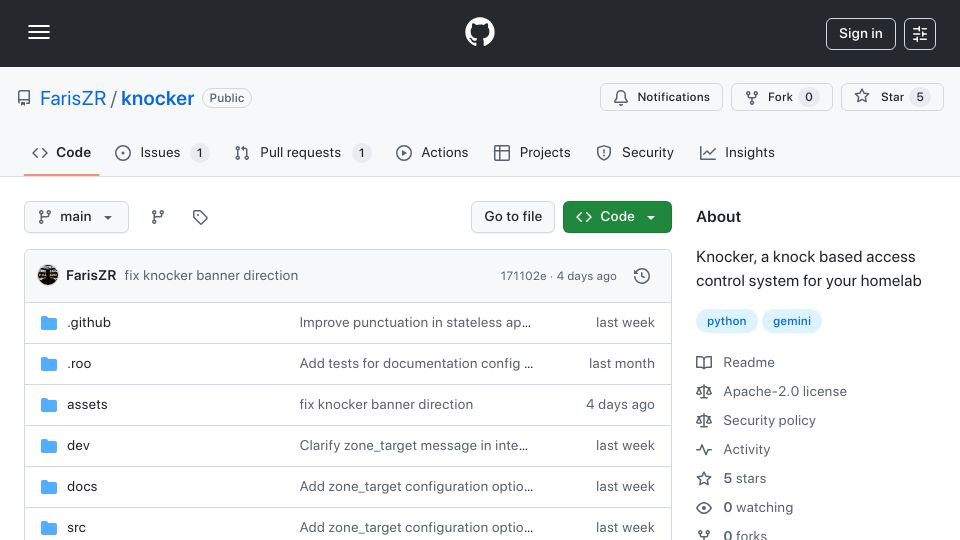Switch to the Issues tab
960x540 pixels.
[x=162, y=152]
